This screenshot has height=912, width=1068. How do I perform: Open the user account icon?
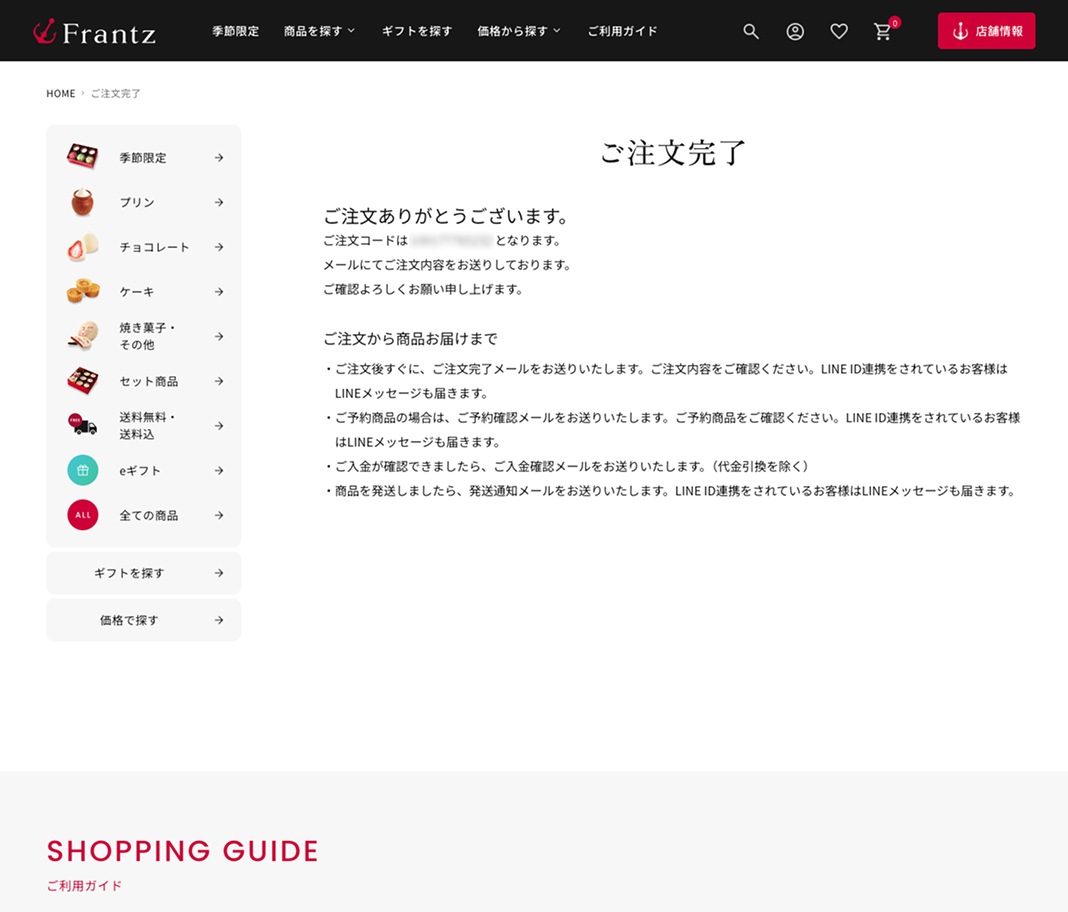click(795, 32)
